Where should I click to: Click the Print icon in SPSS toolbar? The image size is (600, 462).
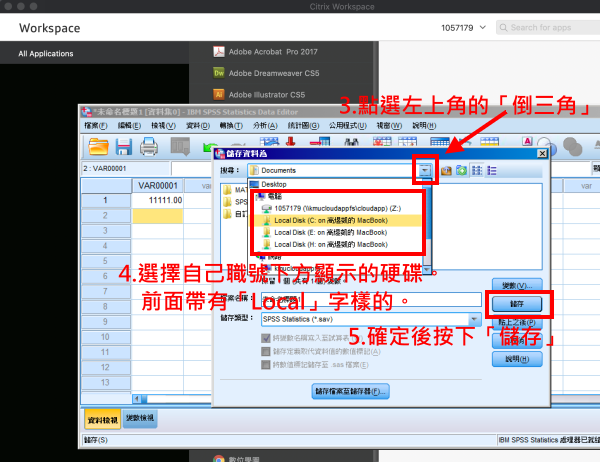(x=148, y=147)
